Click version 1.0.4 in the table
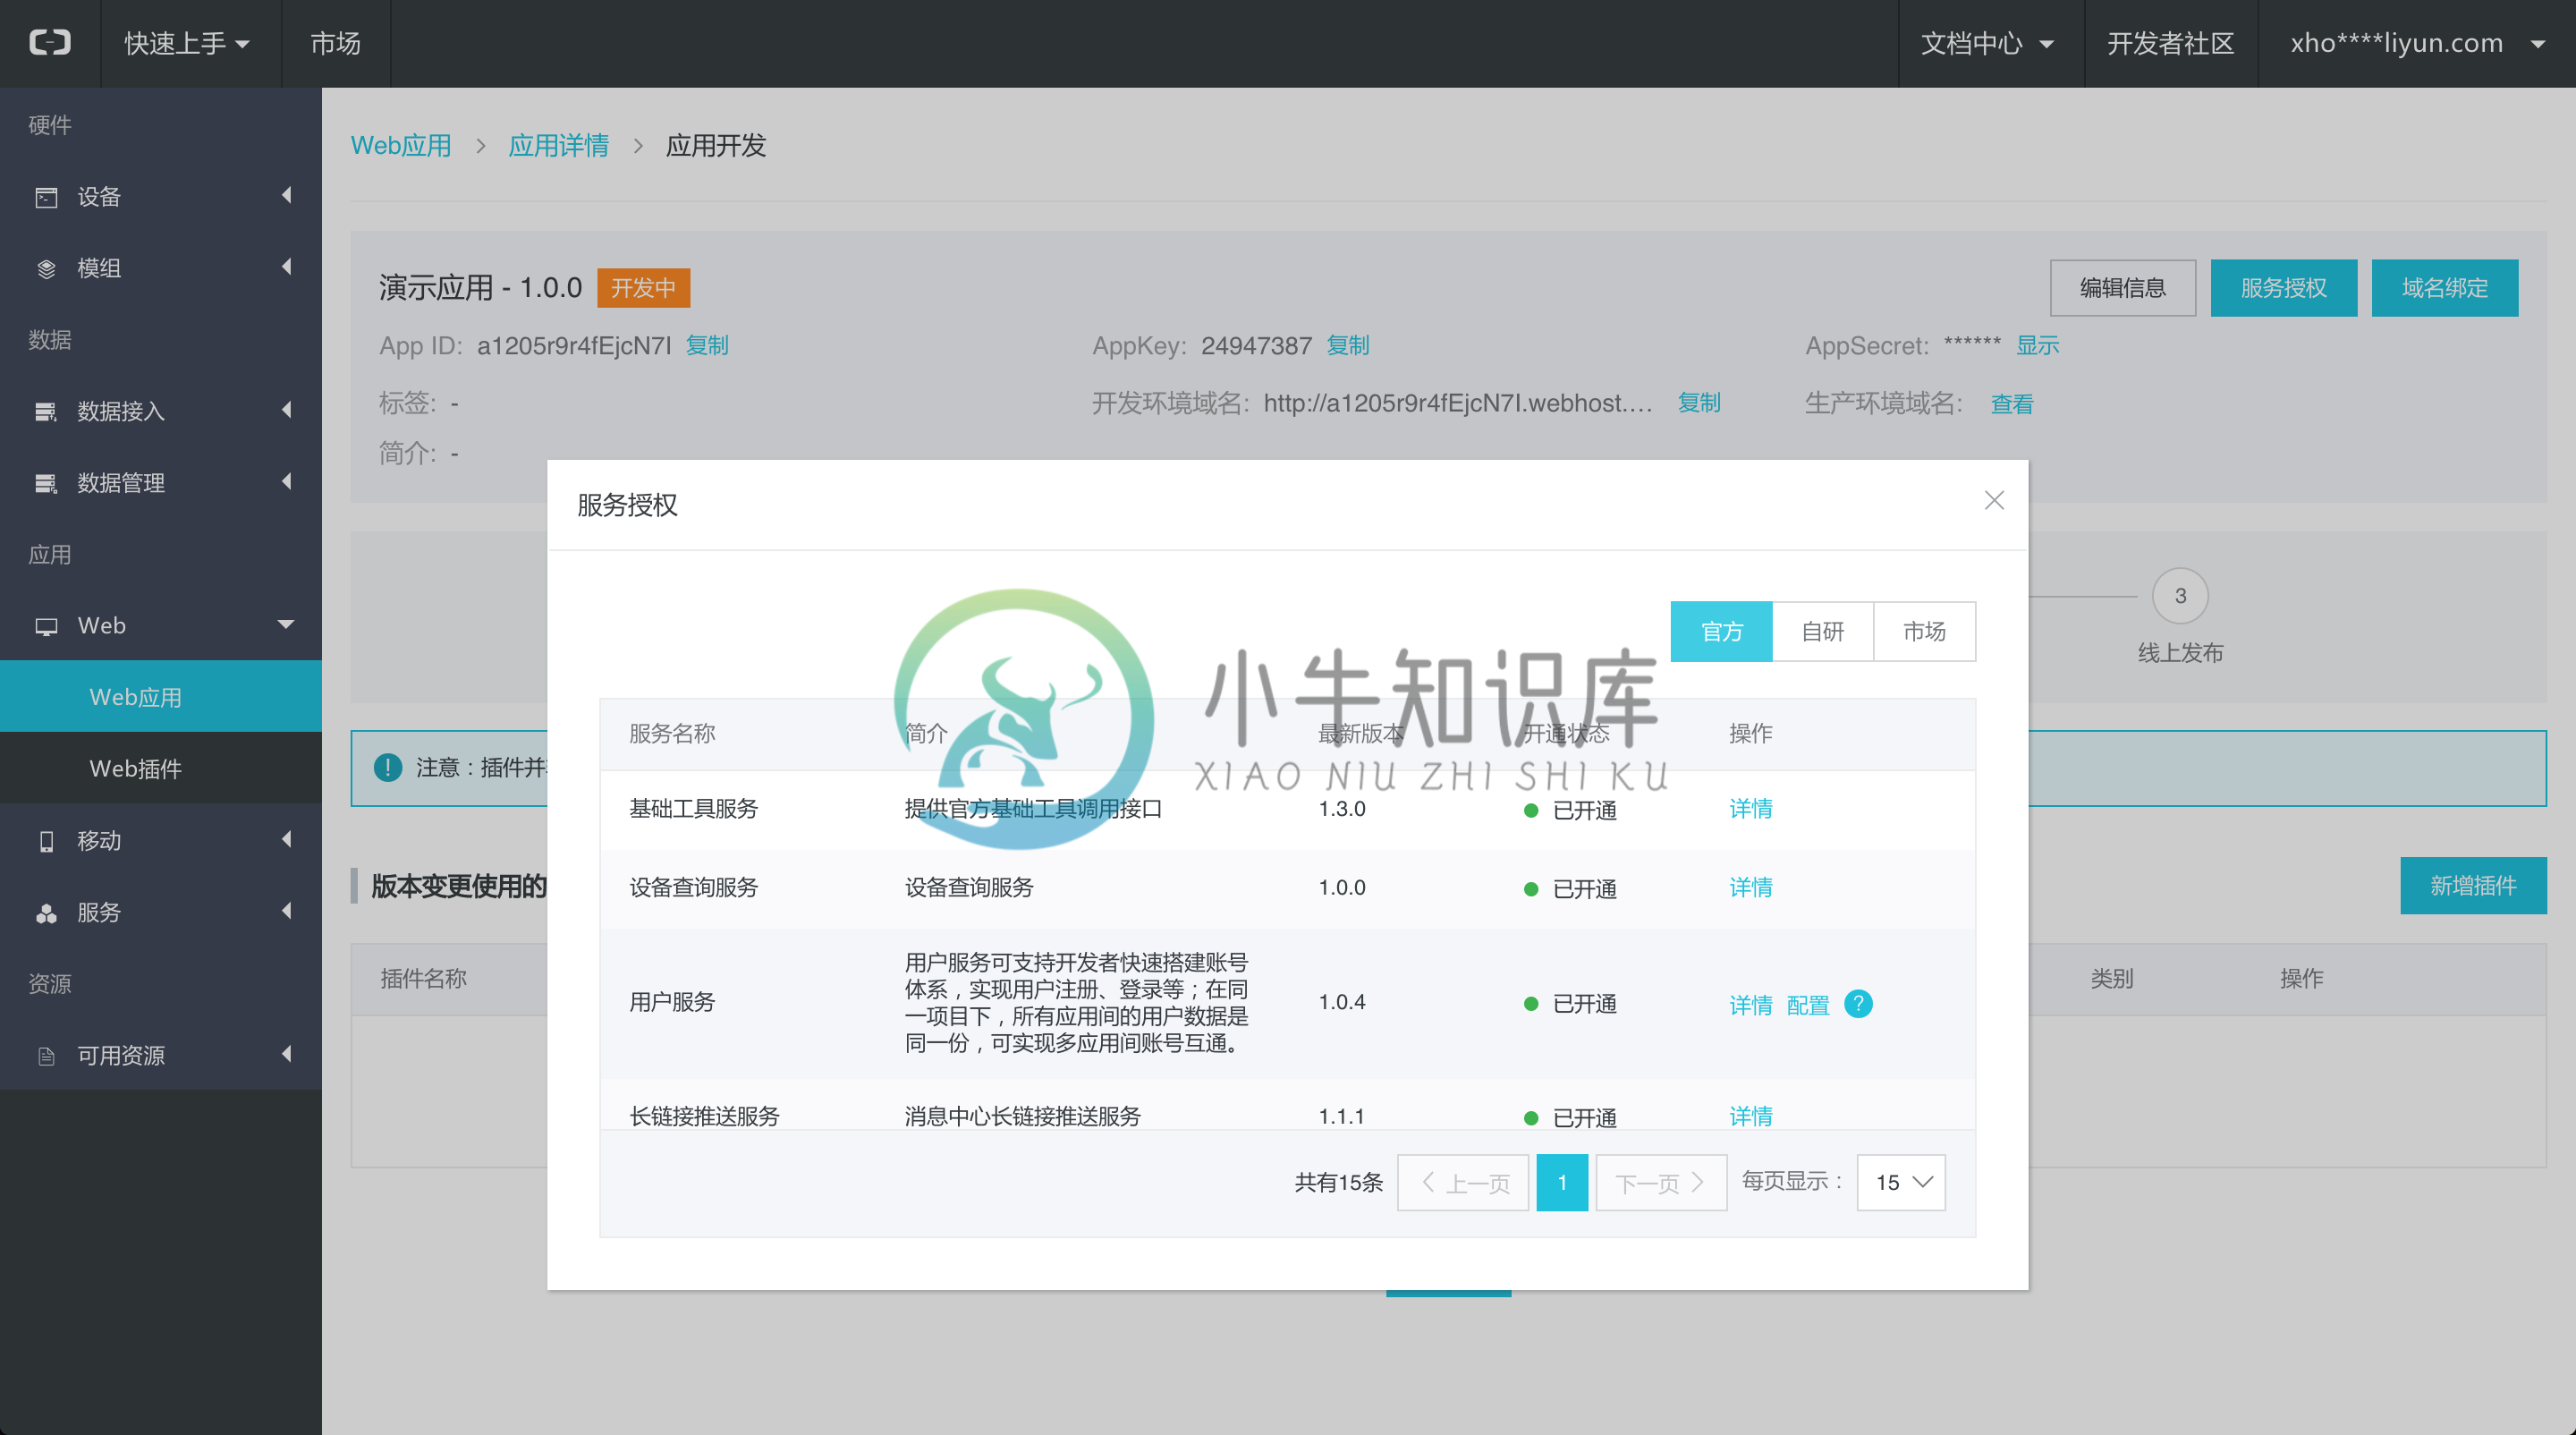2576x1435 pixels. [x=1342, y=1003]
